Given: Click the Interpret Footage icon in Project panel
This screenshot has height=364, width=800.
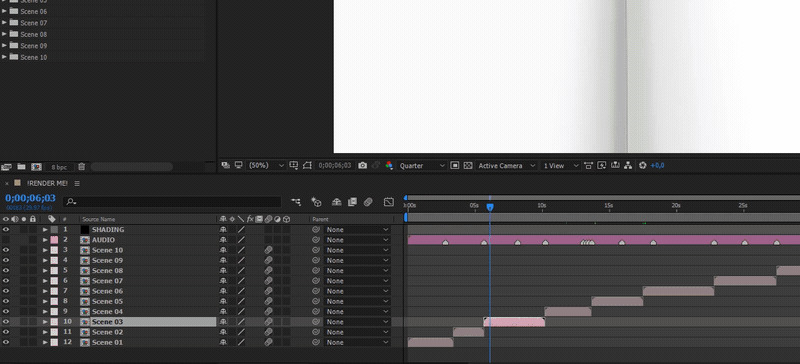Looking at the screenshot, I should point(6,166).
